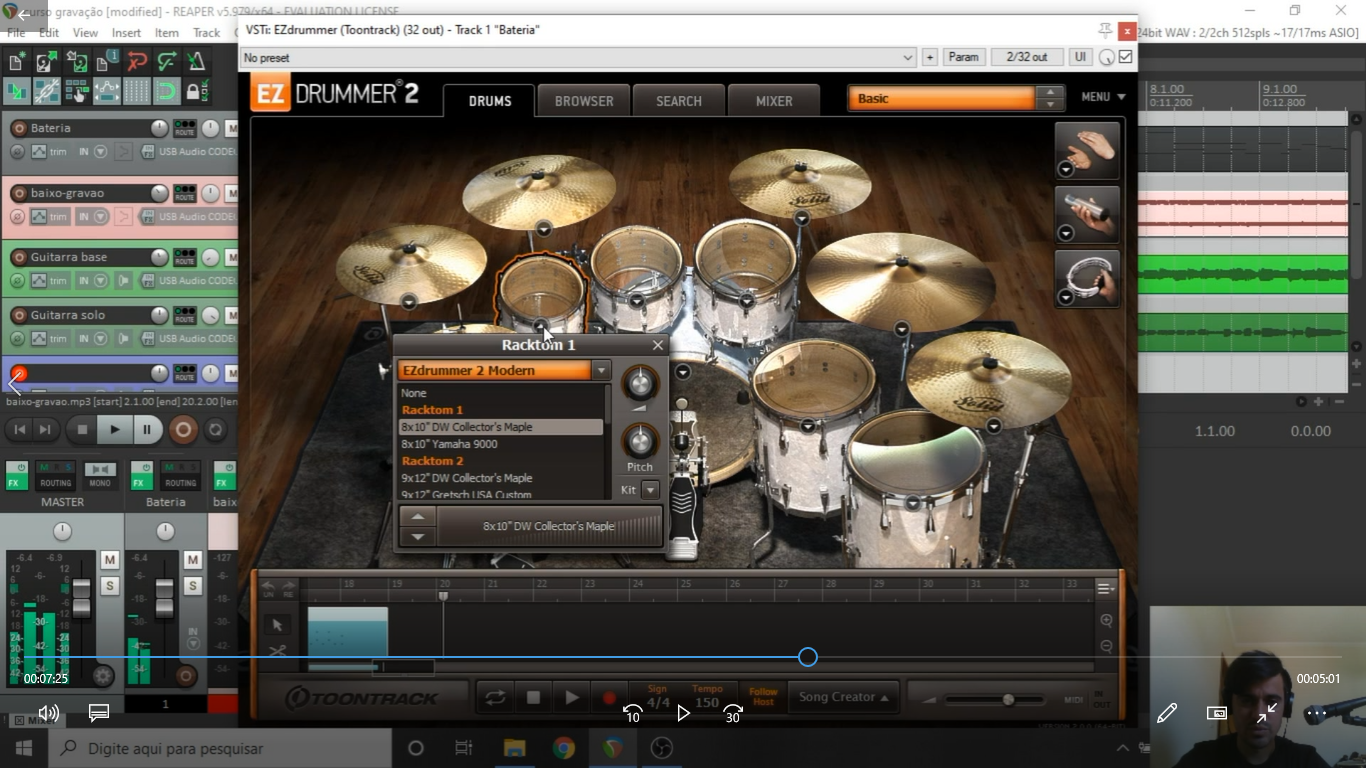
Task: Toggle the snap magnet icon in REAPER toolbar
Action: pos(166,91)
